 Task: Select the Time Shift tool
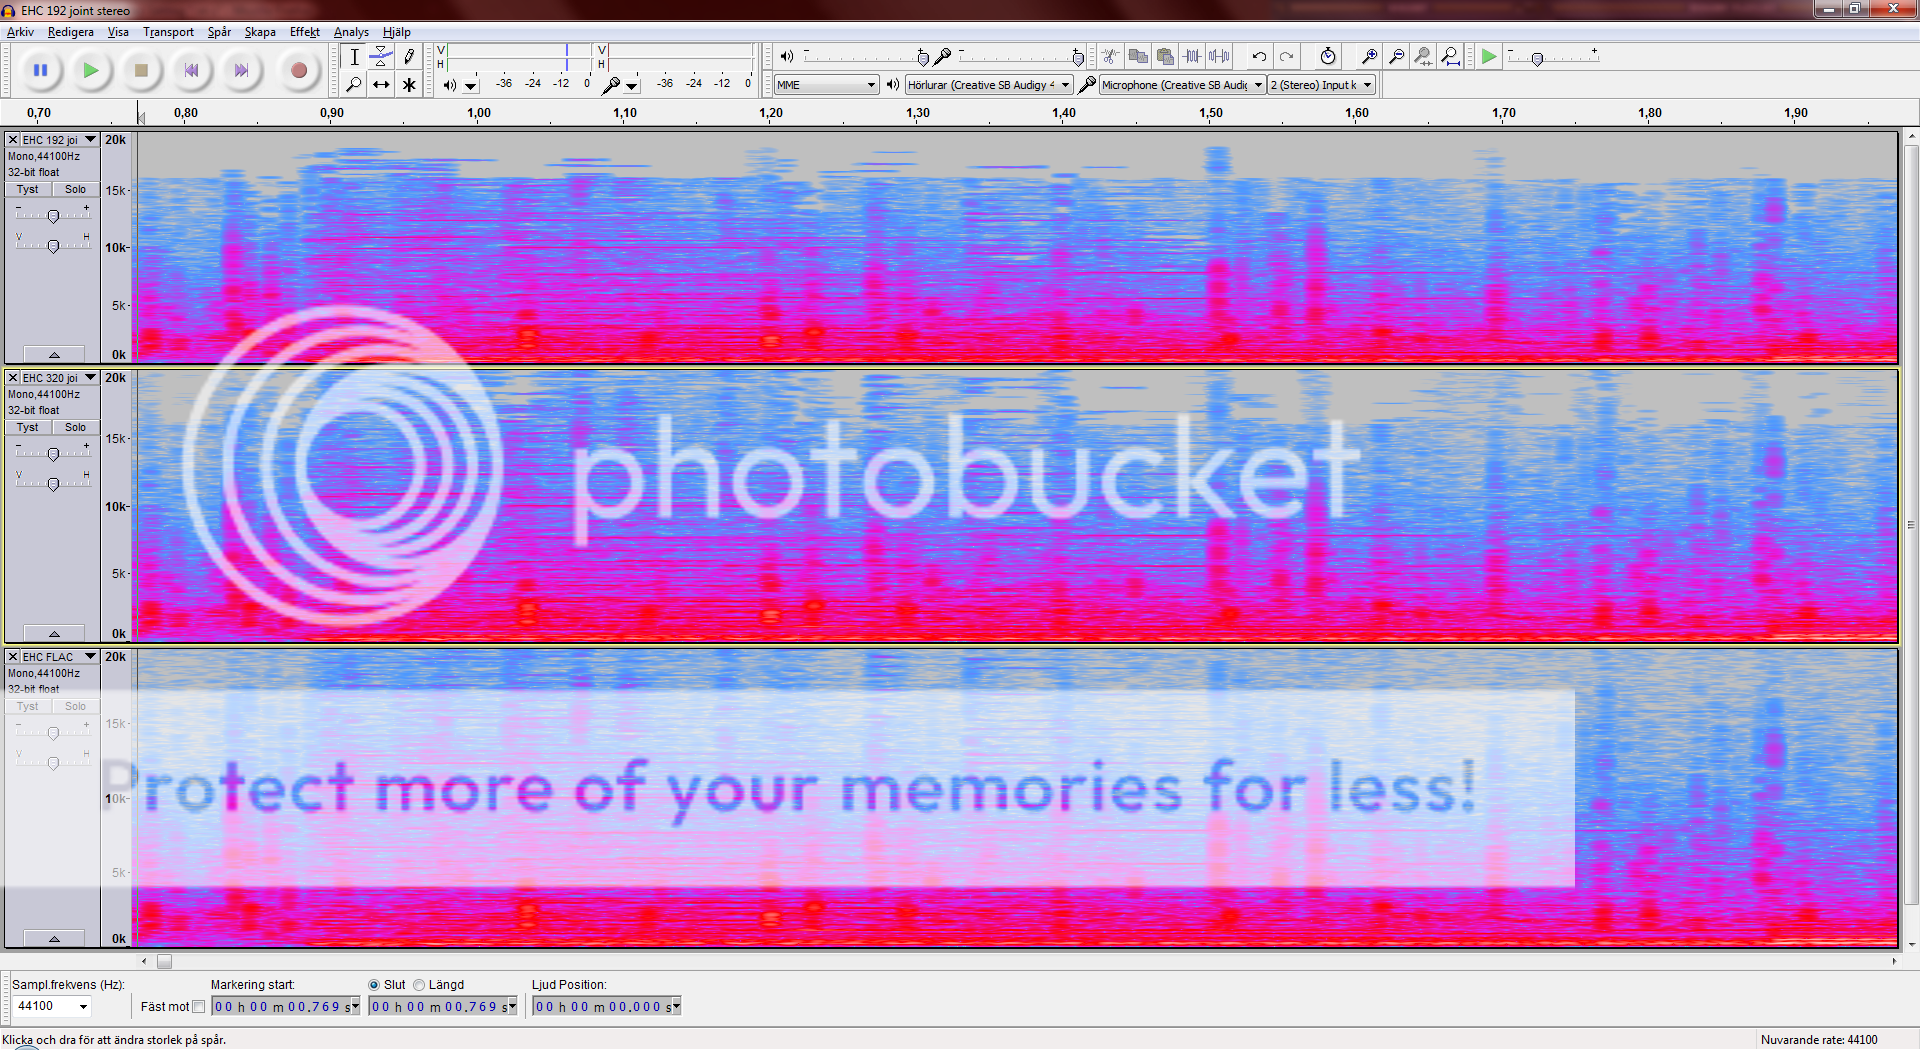click(x=381, y=85)
